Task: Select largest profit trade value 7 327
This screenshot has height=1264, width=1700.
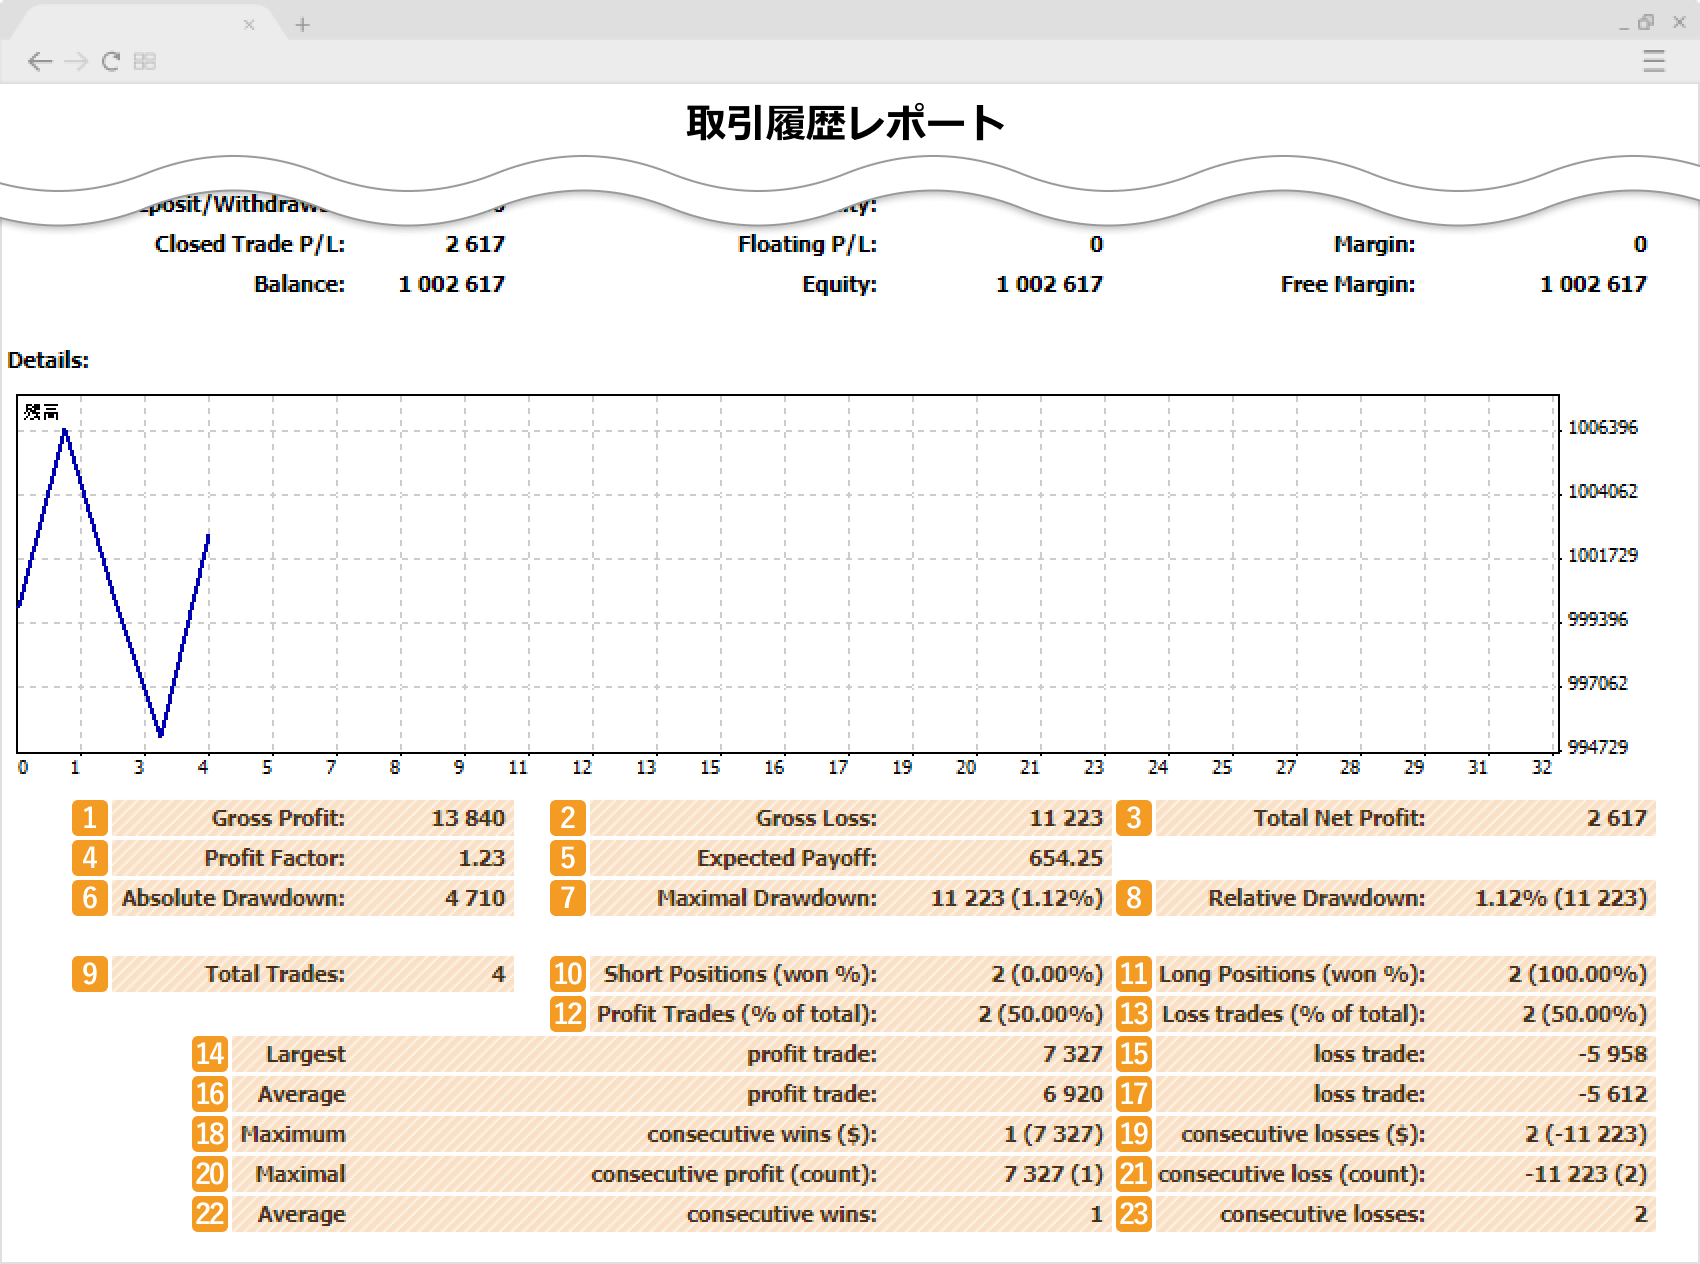Action: pos(1073,1054)
